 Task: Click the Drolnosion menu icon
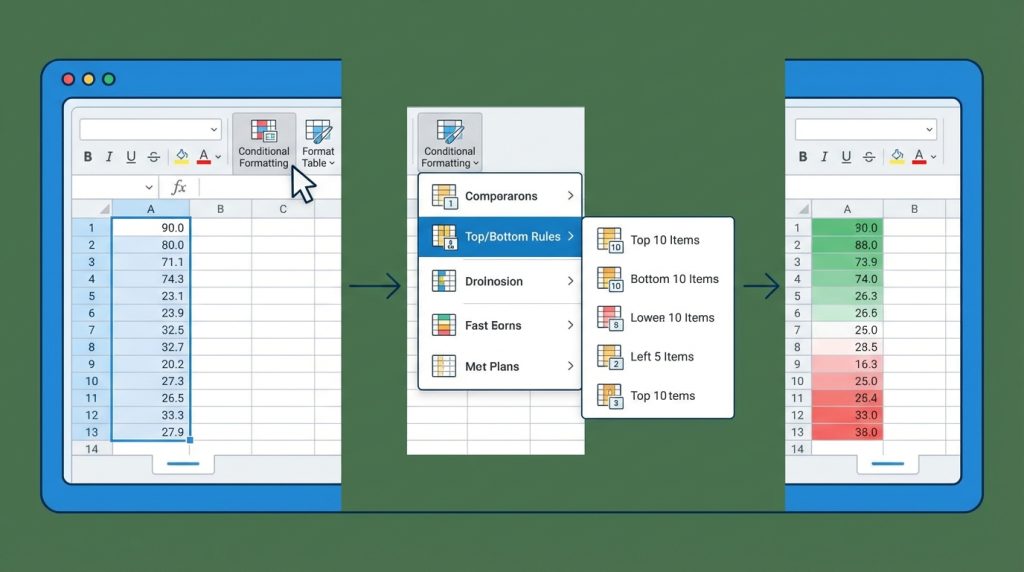coord(444,281)
